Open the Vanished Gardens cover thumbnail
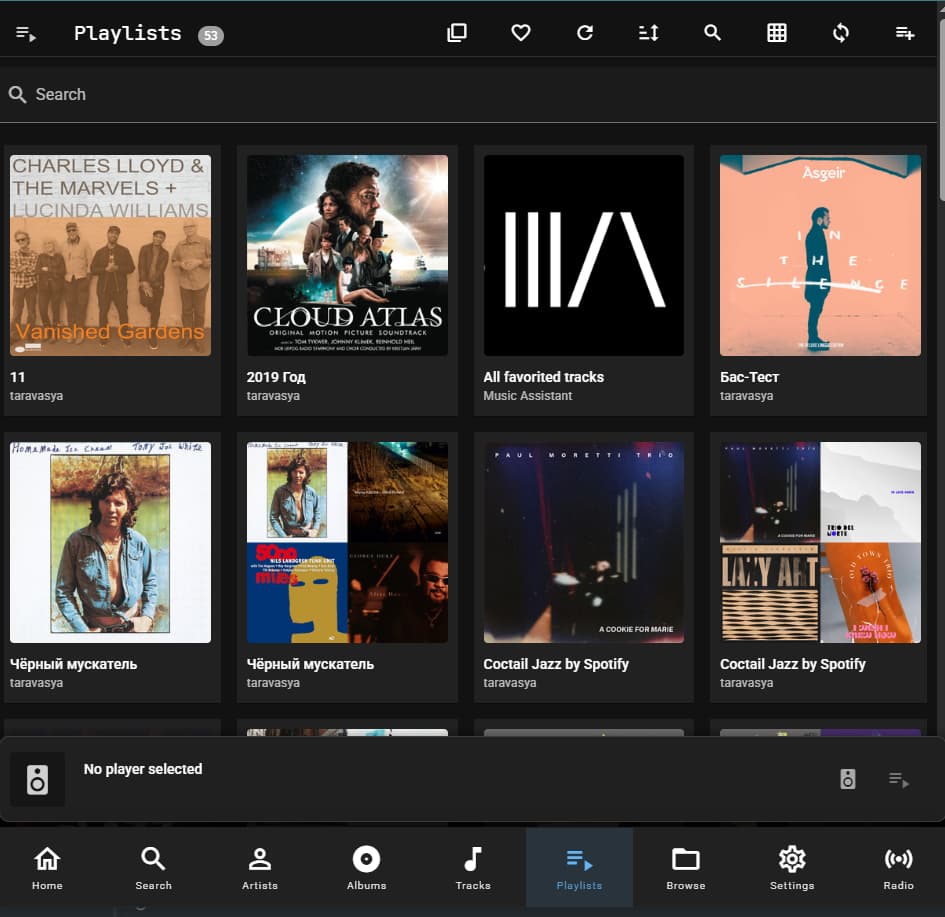Viewport: 945px width, 917px height. pyautogui.click(x=110, y=255)
